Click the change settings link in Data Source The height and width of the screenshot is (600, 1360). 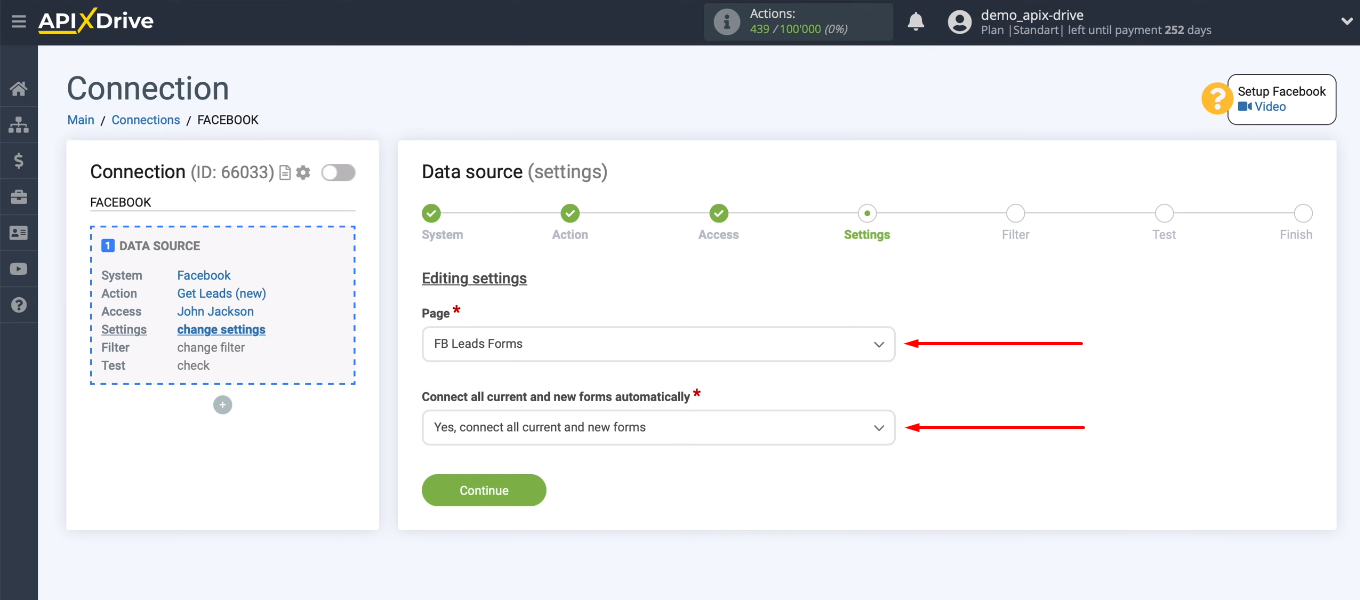point(221,329)
